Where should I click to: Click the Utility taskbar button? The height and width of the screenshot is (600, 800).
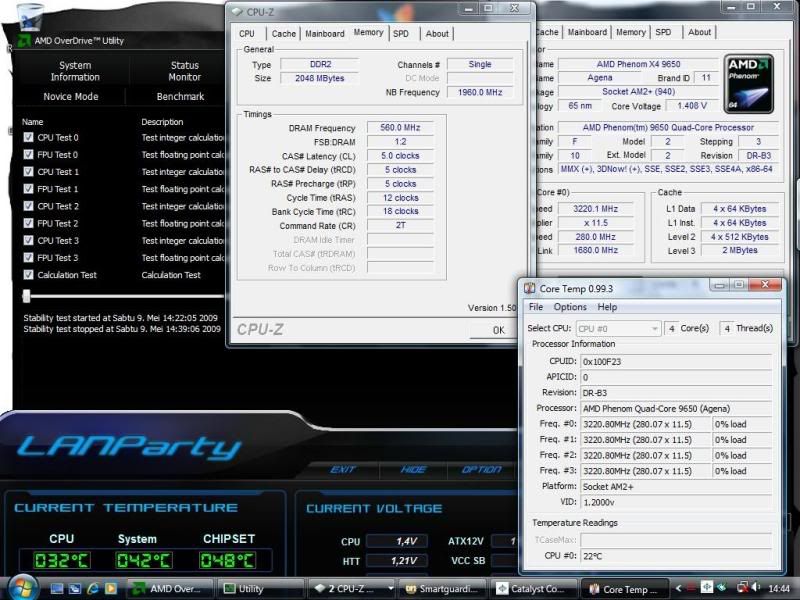tap(260, 589)
